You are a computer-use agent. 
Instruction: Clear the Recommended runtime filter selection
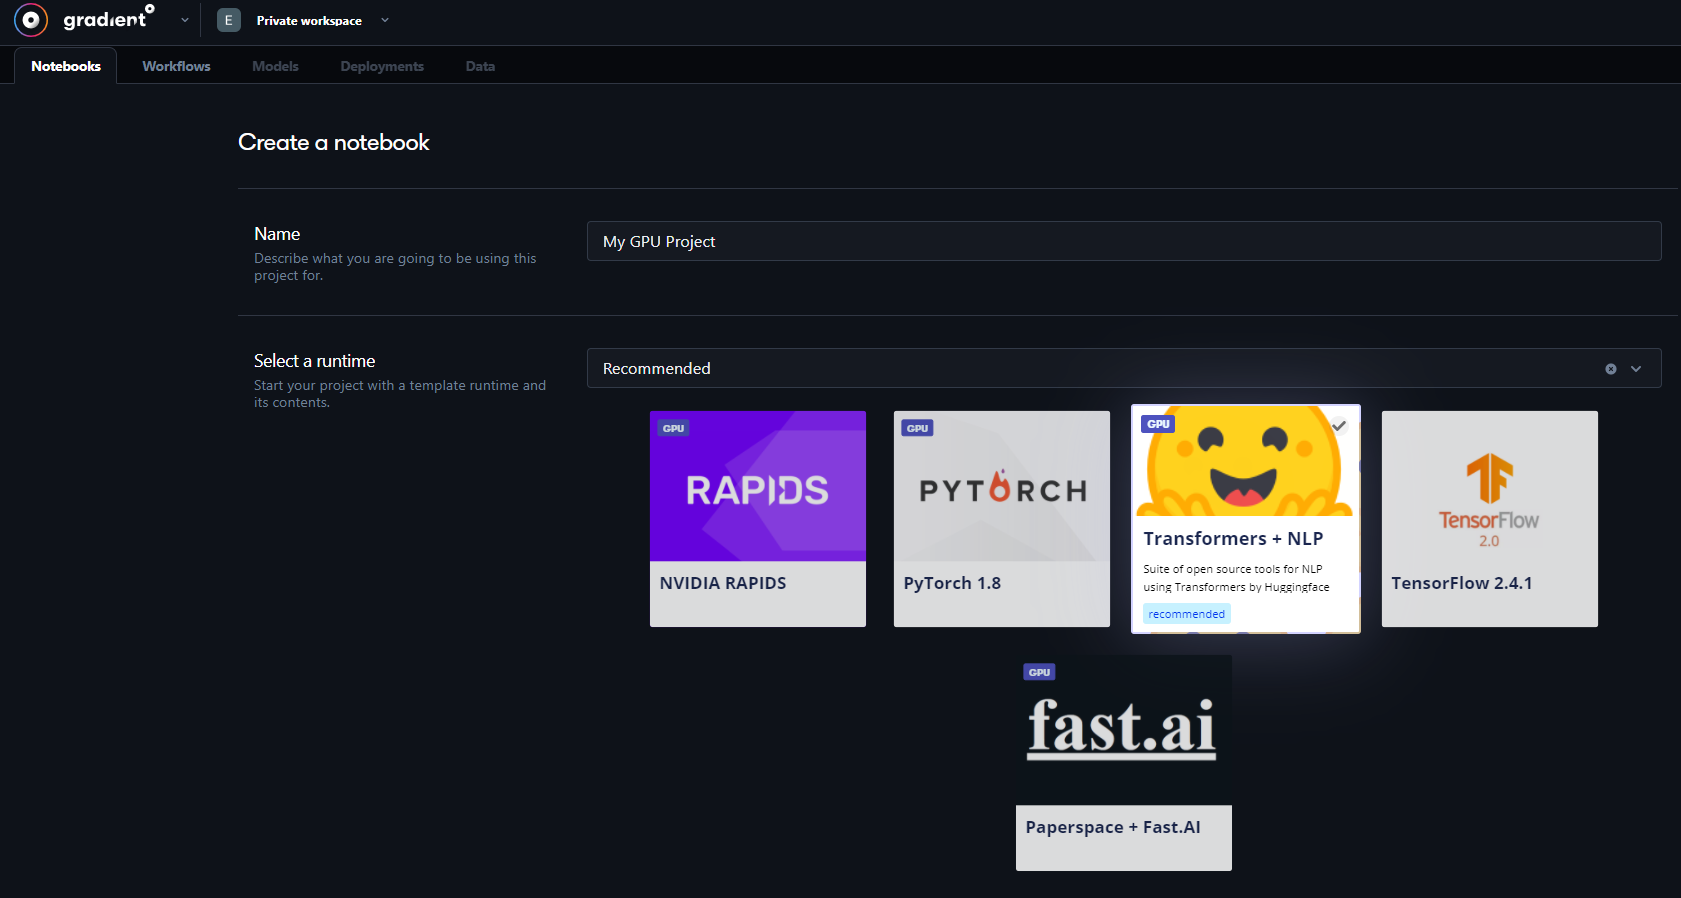[1611, 369]
